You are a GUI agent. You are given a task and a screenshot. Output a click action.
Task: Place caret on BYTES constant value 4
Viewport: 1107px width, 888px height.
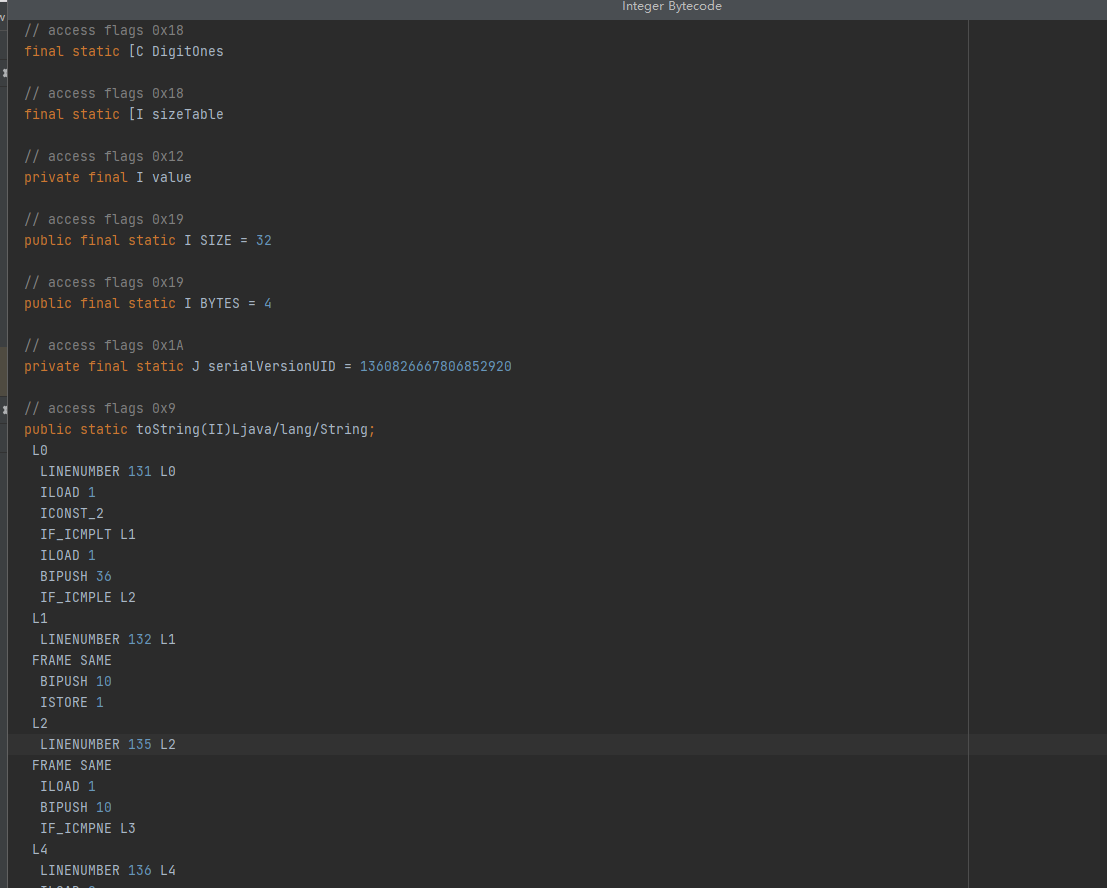[268, 304]
